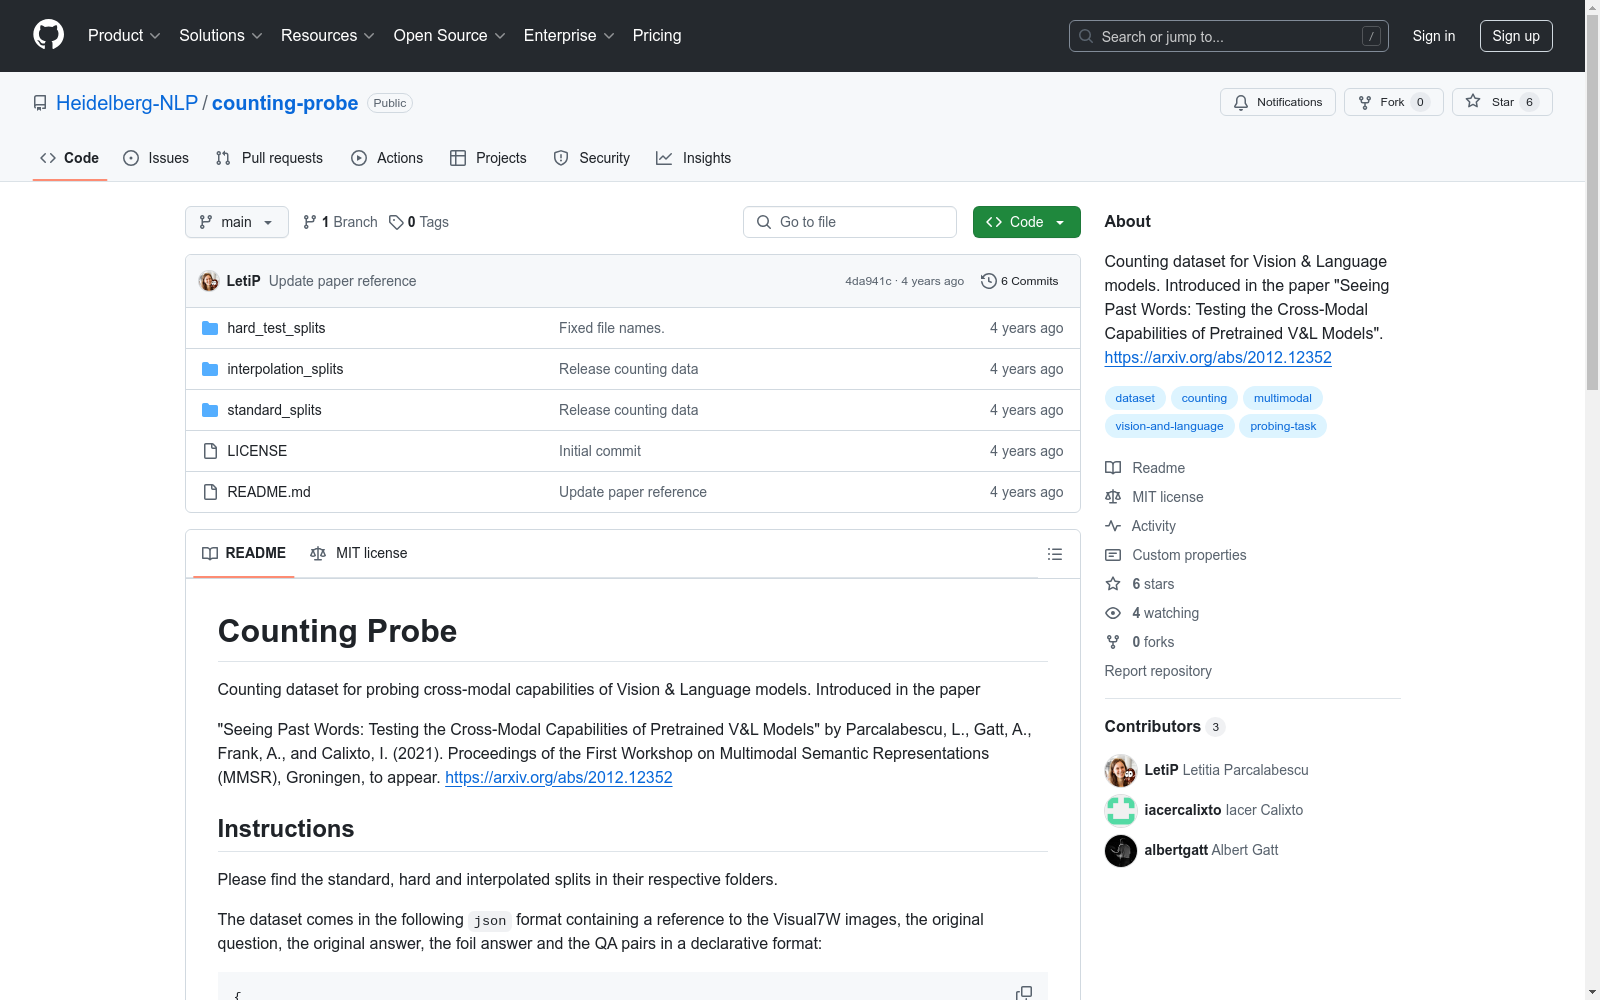
Task: Open the arXiv link in About section
Action: (x=1218, y=357)
